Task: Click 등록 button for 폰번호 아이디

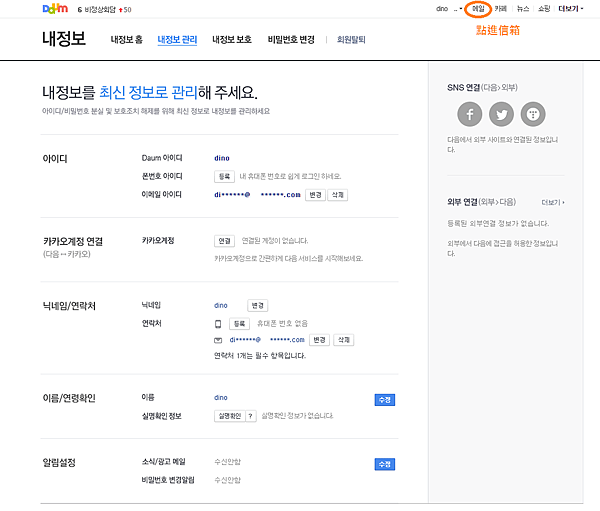Action: click(224, 176)
